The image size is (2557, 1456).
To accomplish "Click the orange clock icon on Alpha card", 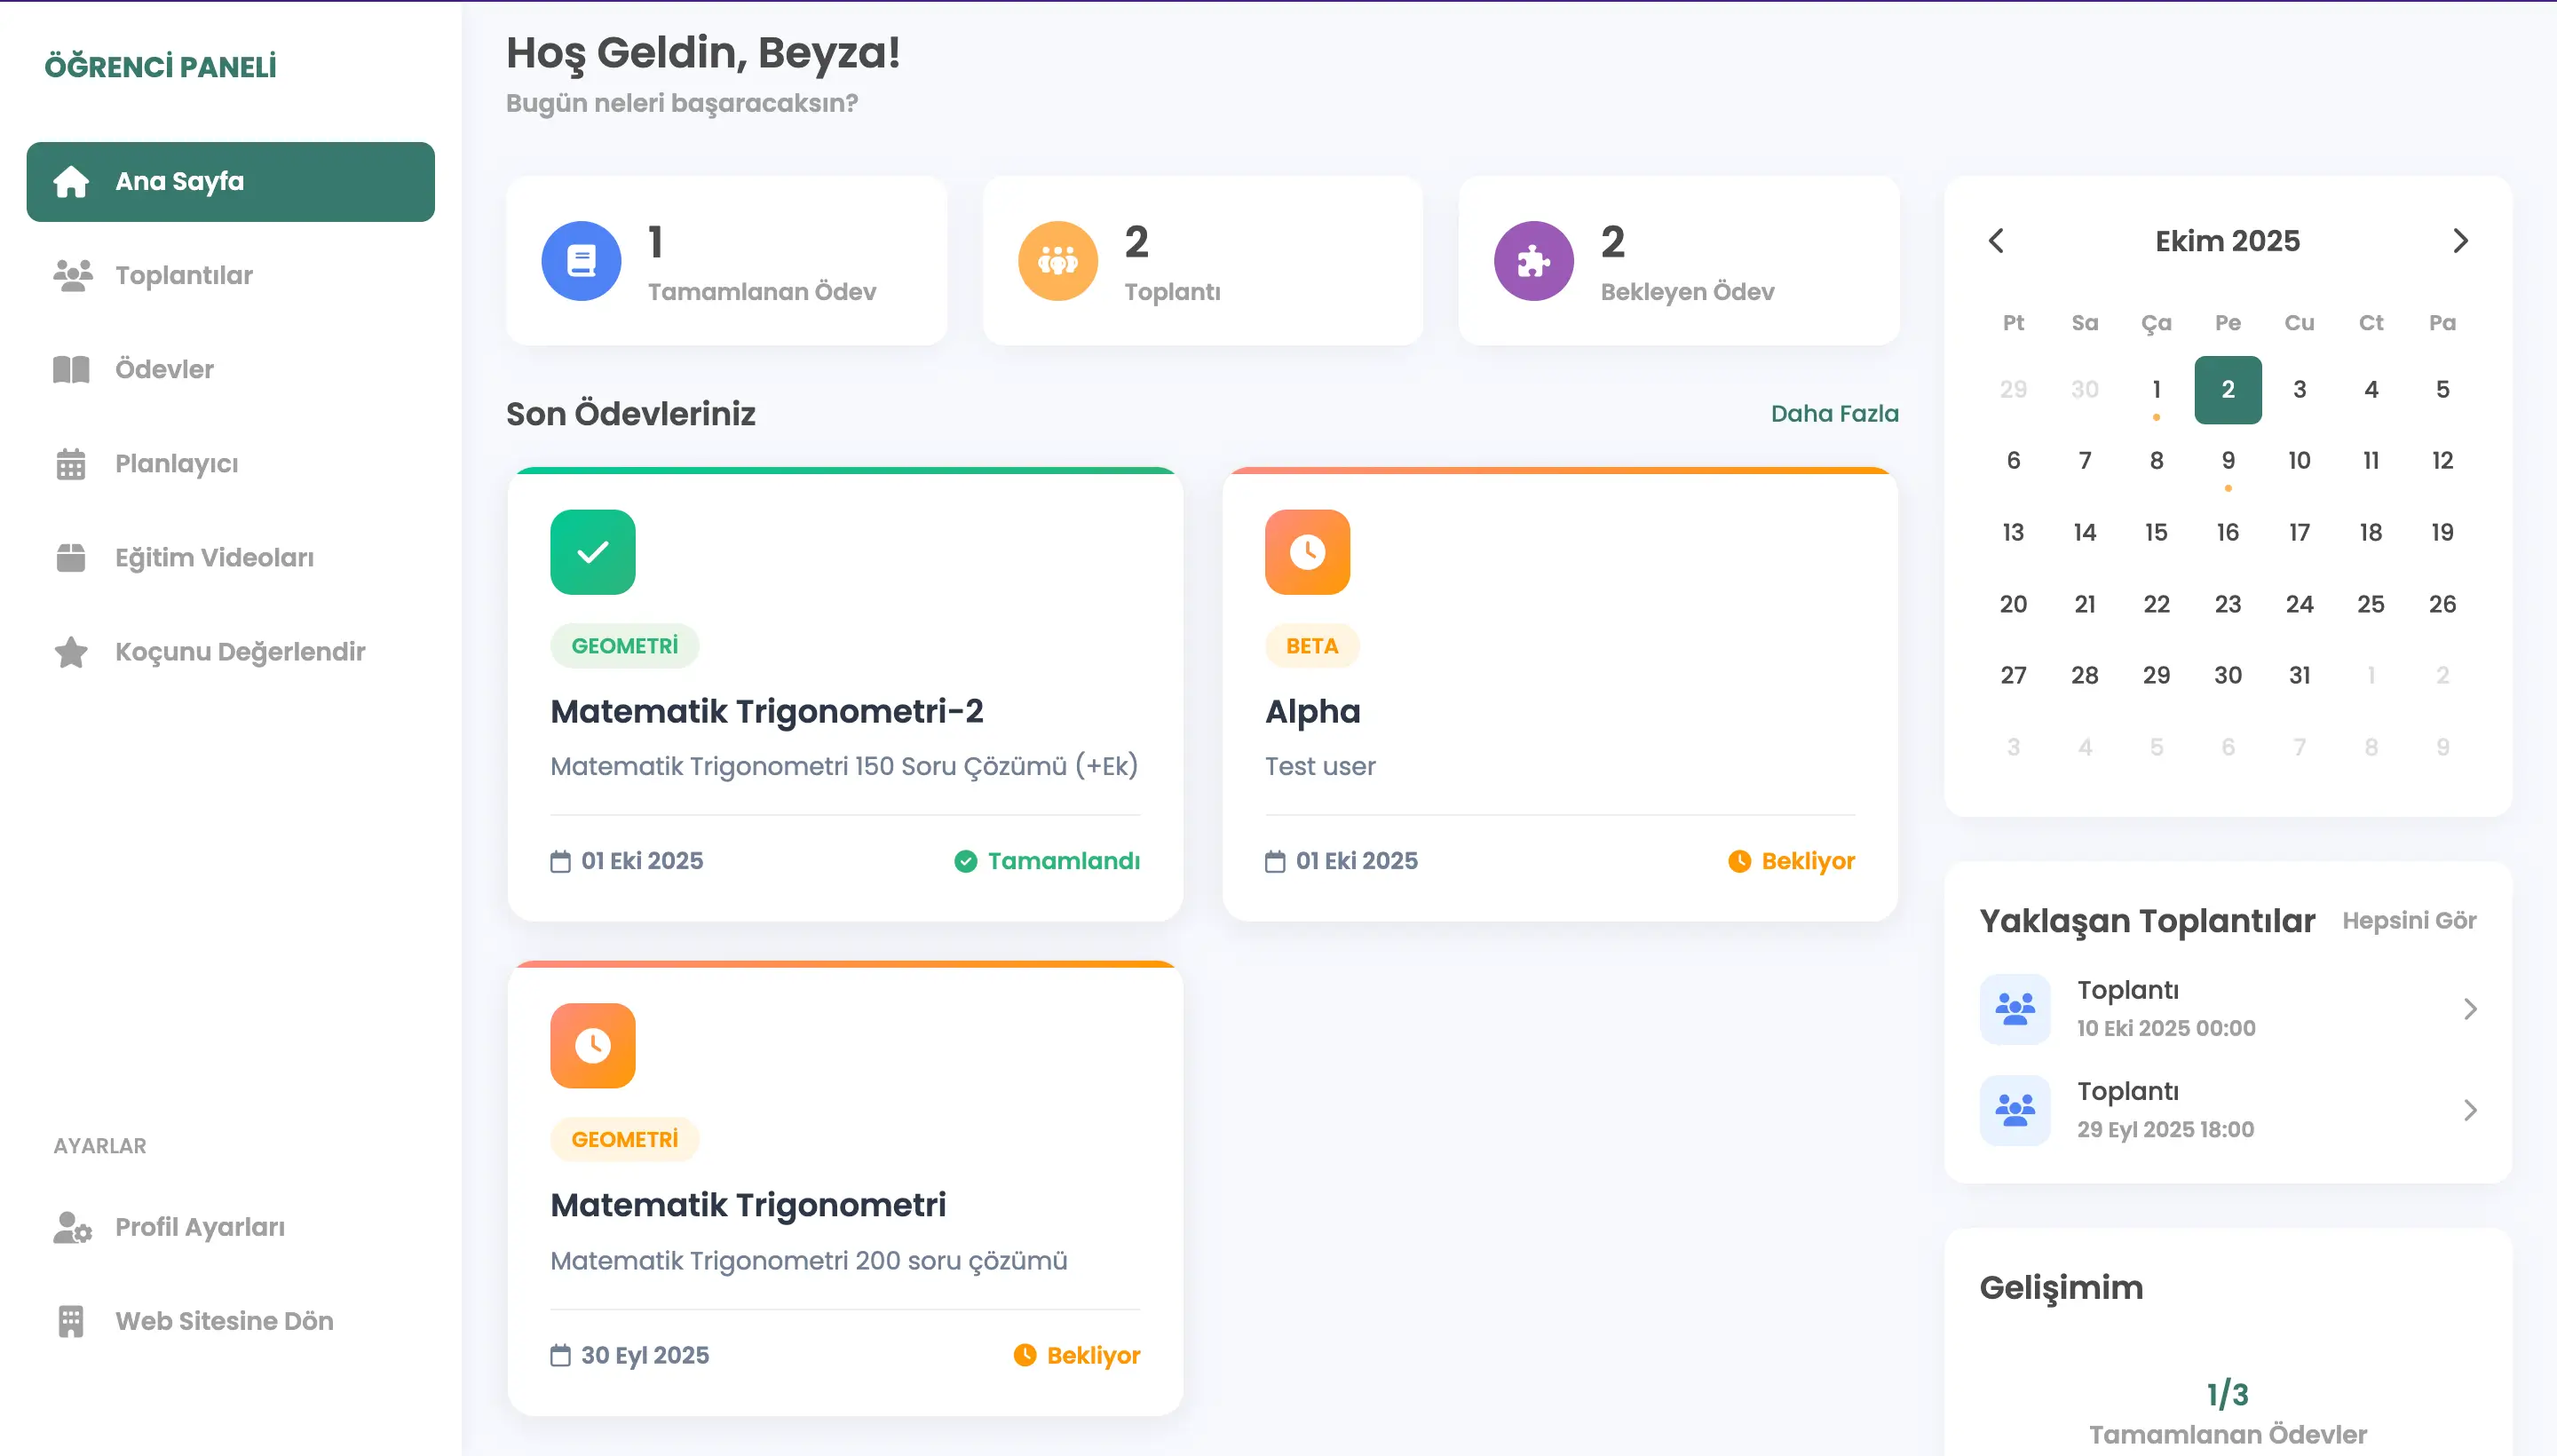I will tap(1306, 552).
